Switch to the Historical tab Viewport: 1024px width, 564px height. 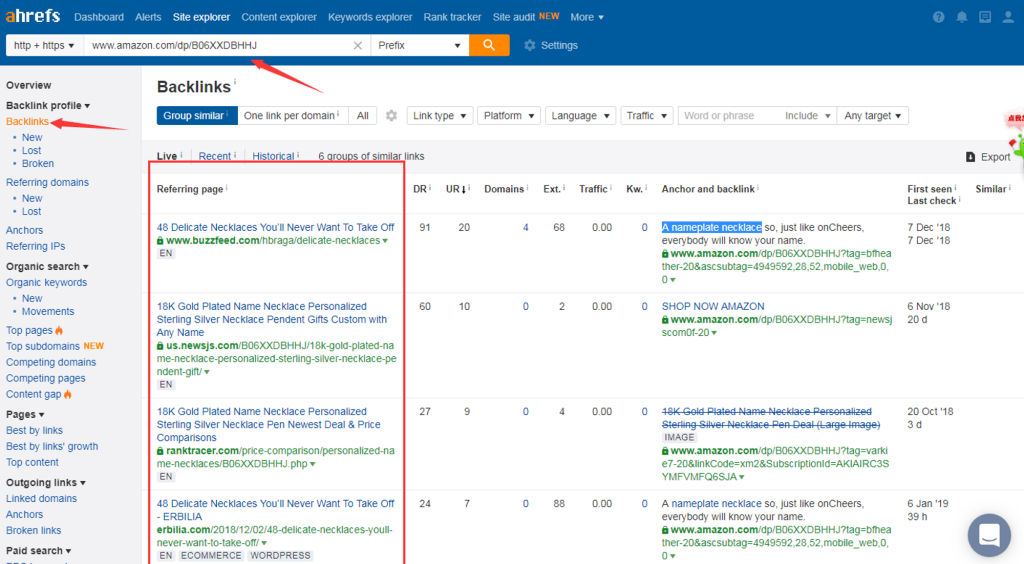pyautogui.click(x=273, y=156)
